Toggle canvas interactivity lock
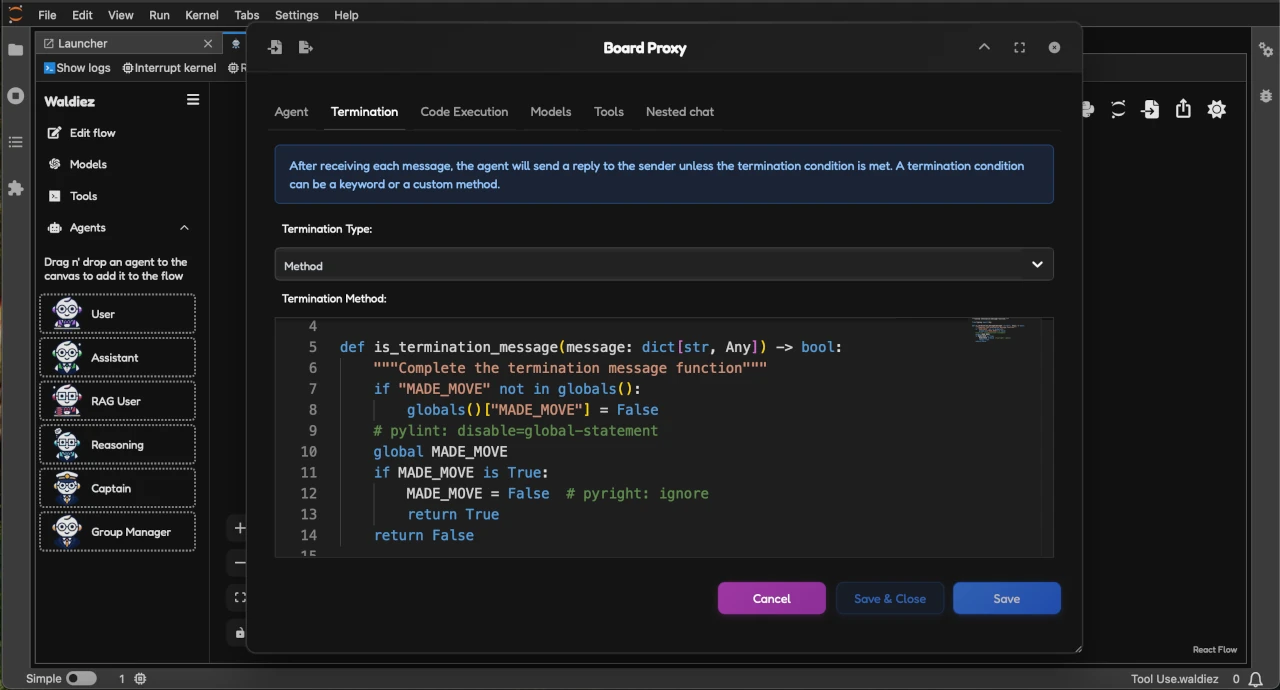This screenshot has width=1280, height=690. [239, 632]
